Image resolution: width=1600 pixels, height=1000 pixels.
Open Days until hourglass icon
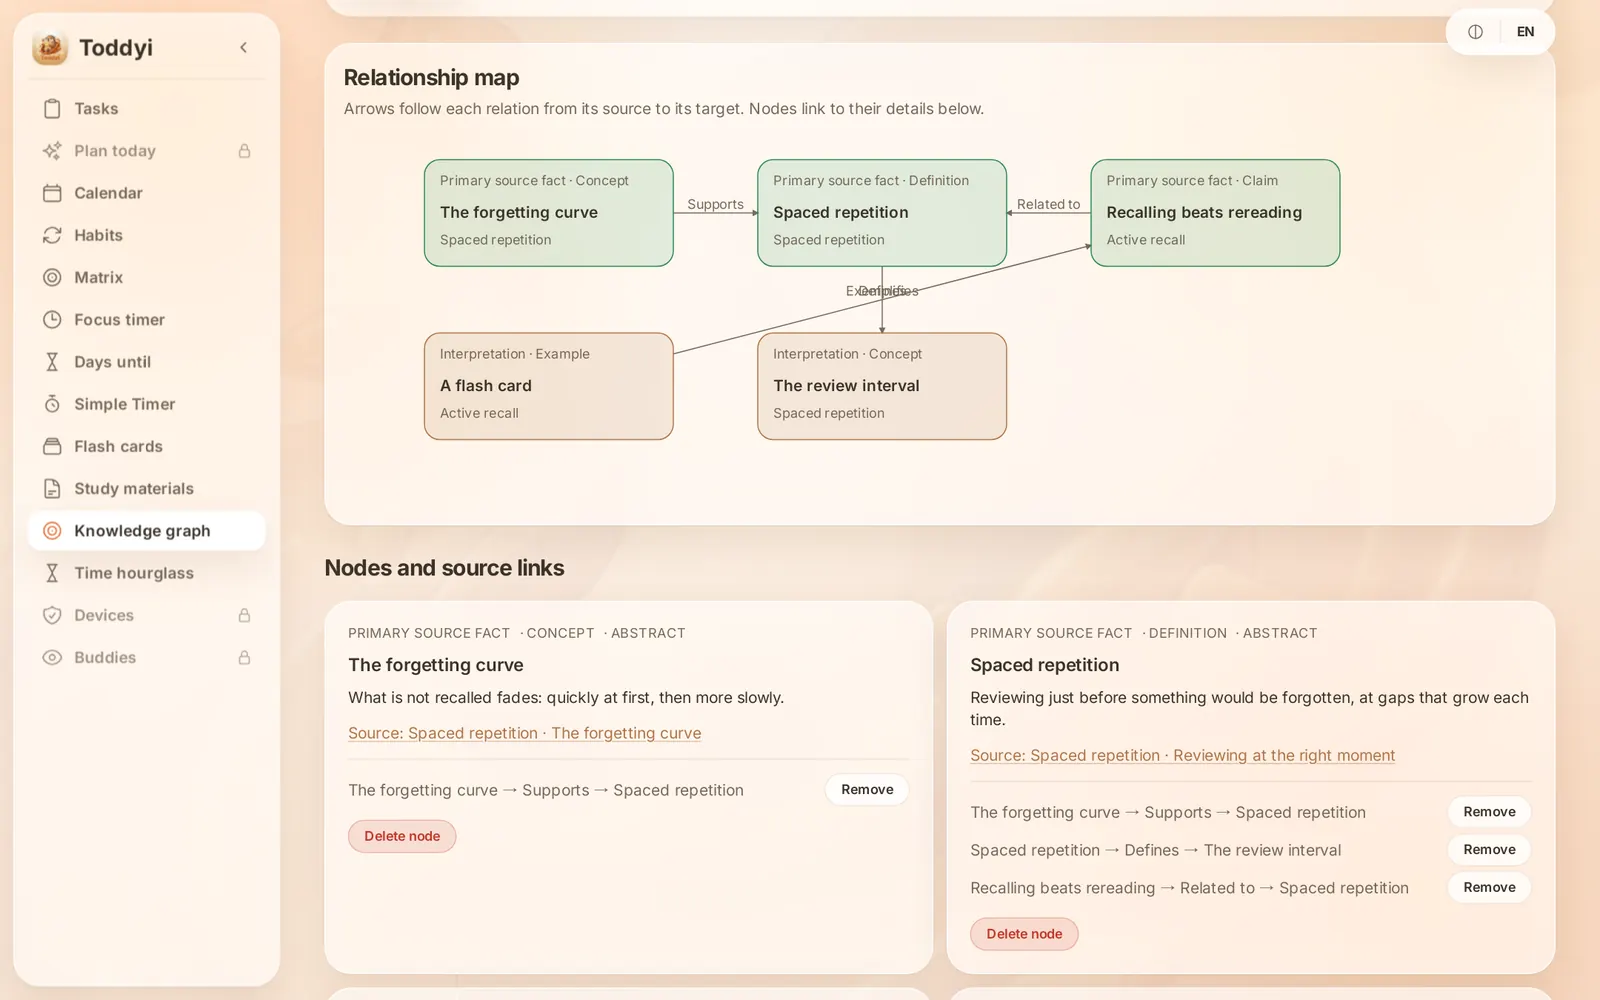pos(52,362)
